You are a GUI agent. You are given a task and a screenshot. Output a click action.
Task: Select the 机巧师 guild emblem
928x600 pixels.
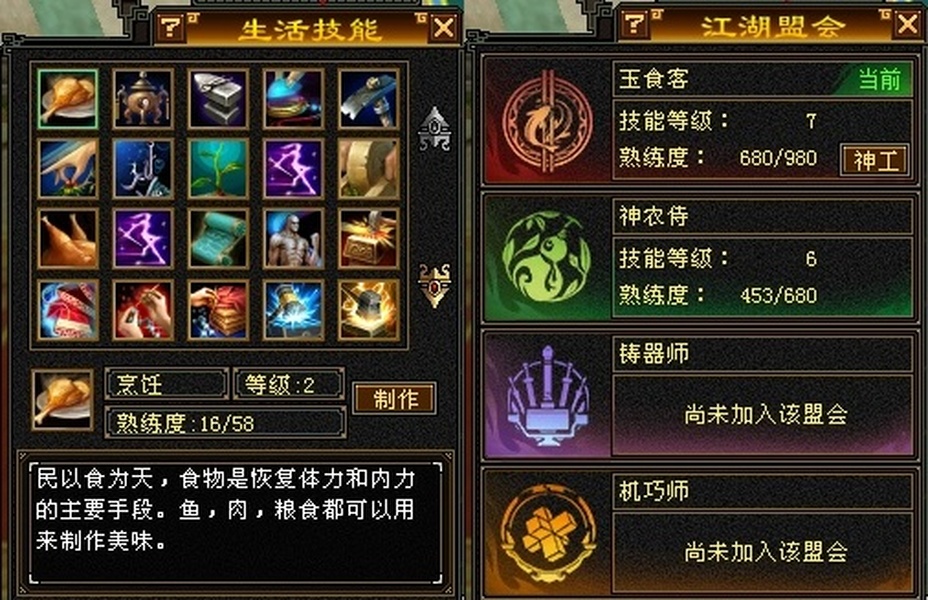(x=547, y=534)
